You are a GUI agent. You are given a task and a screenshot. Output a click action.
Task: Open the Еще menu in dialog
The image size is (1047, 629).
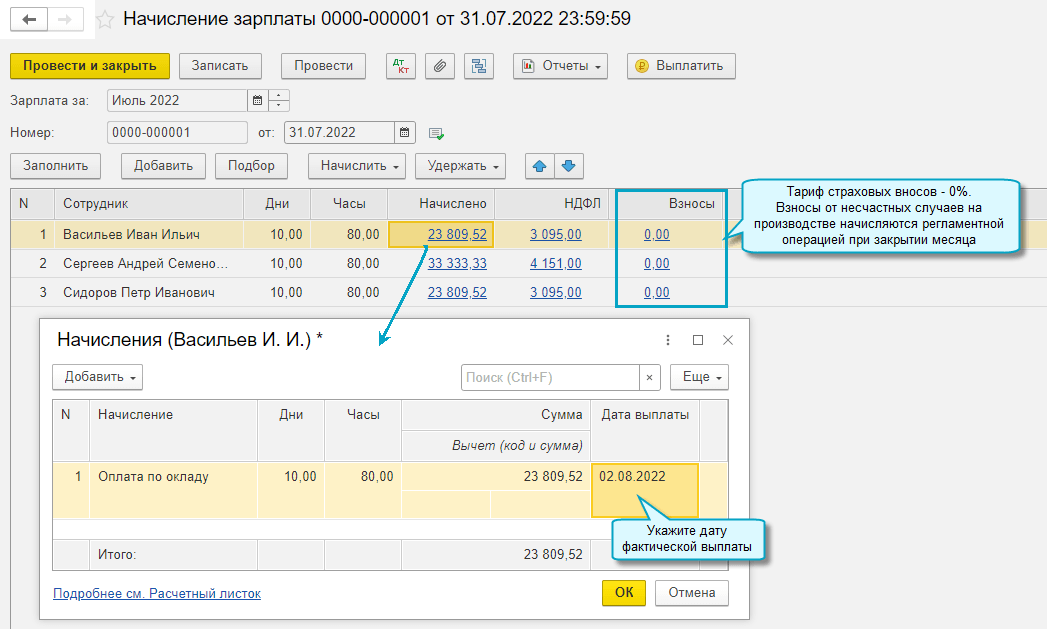click(x=699, y=377)
